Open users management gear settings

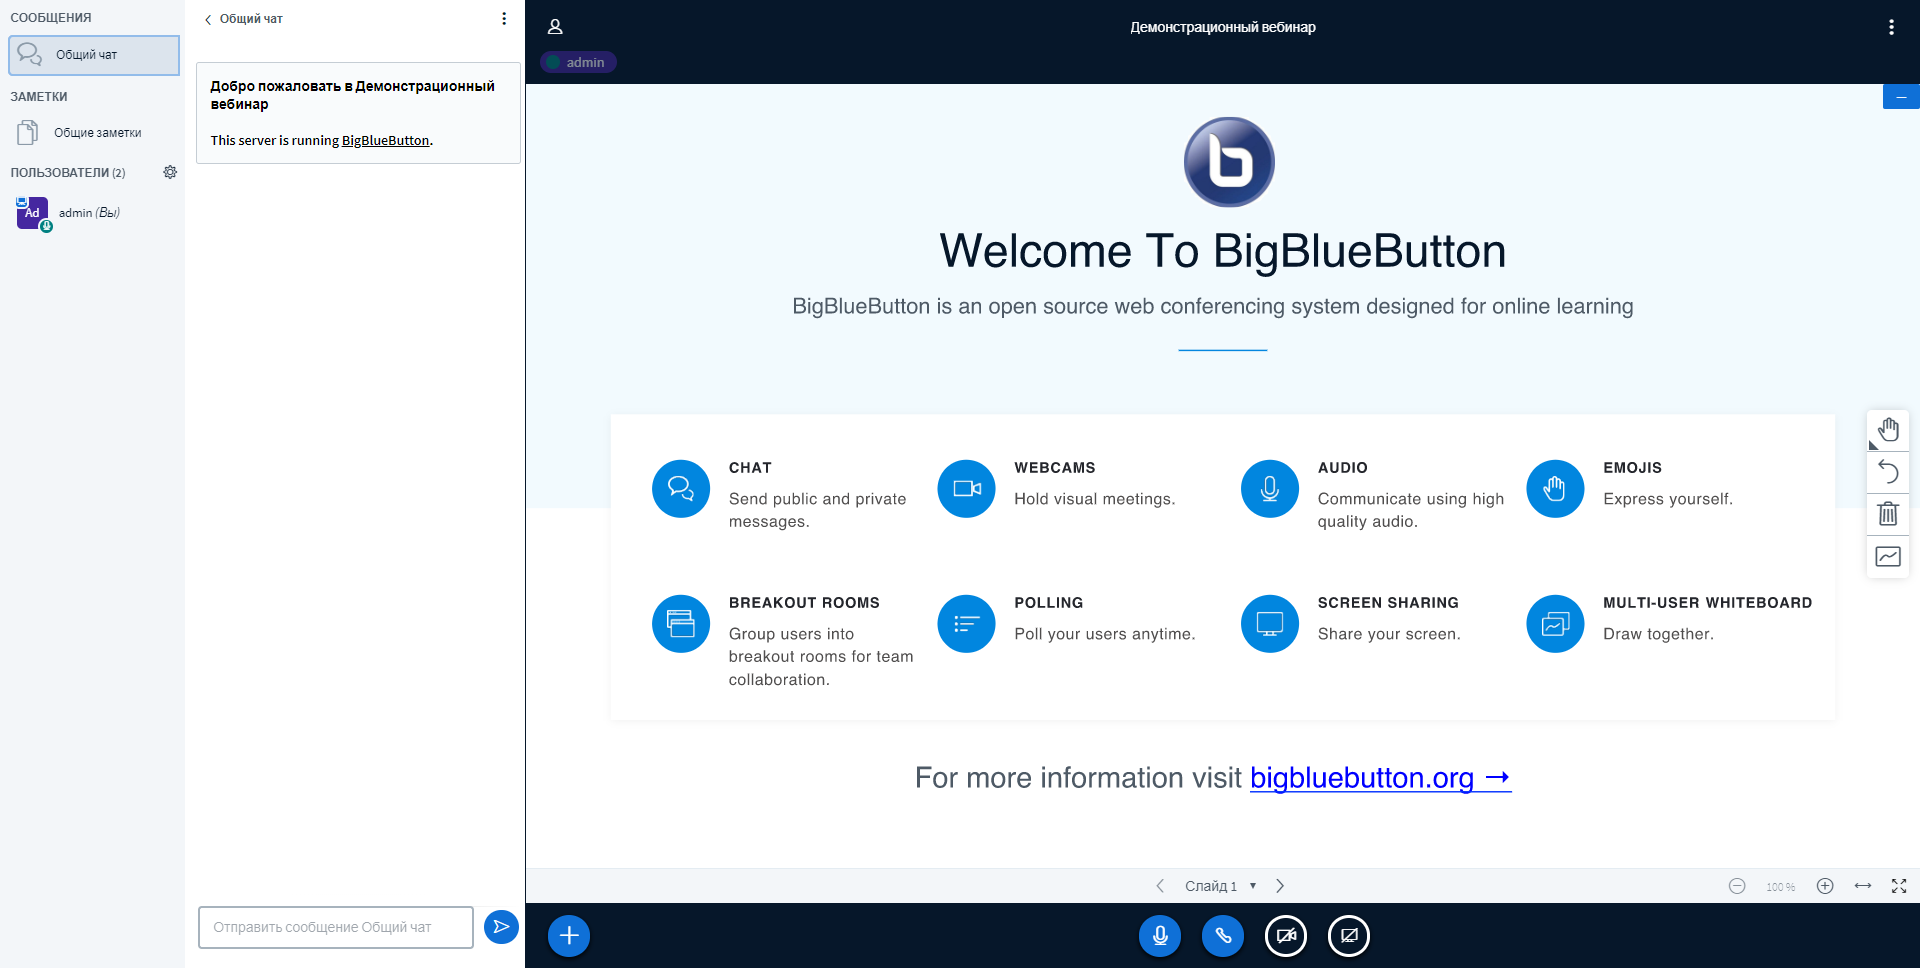pos(170,172)
